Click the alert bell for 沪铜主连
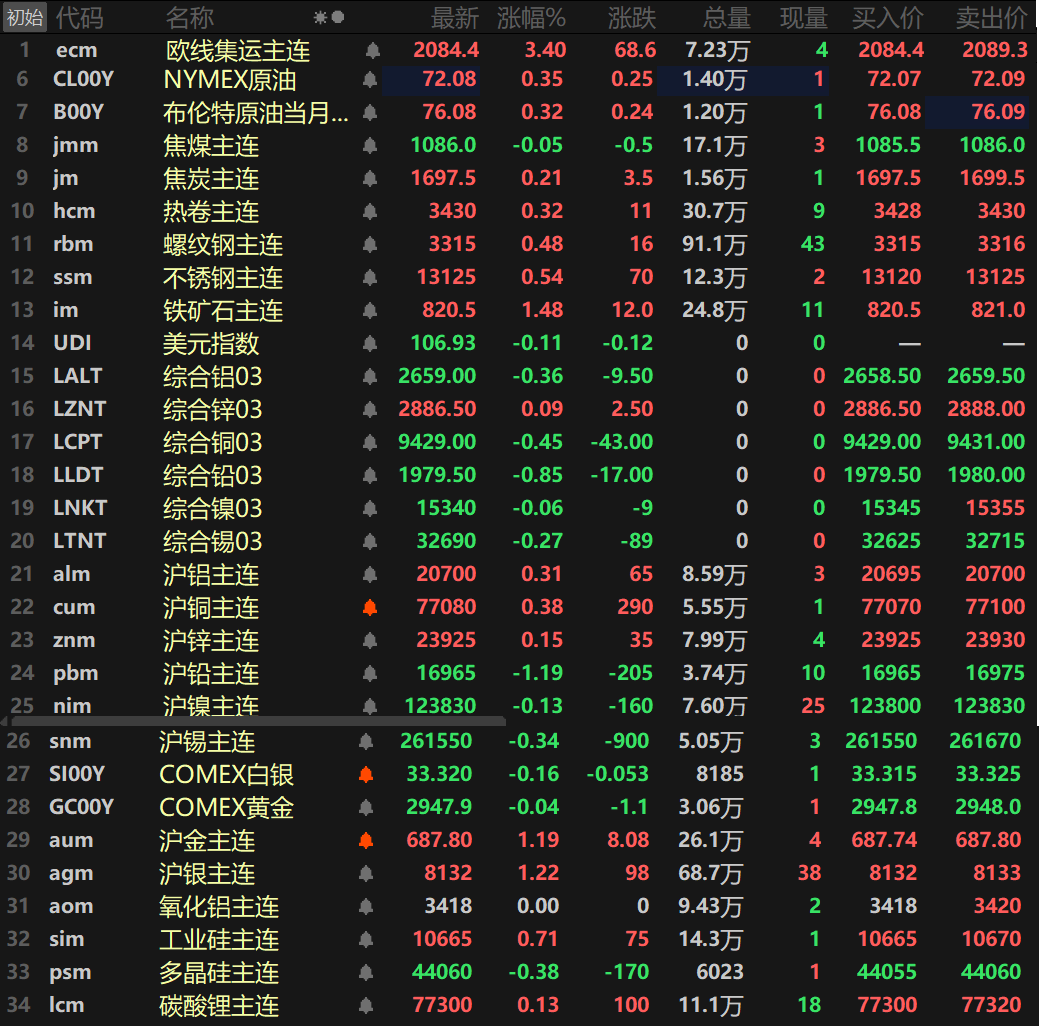This screenshot has height=1026, width=1039. tap(370, 607)
